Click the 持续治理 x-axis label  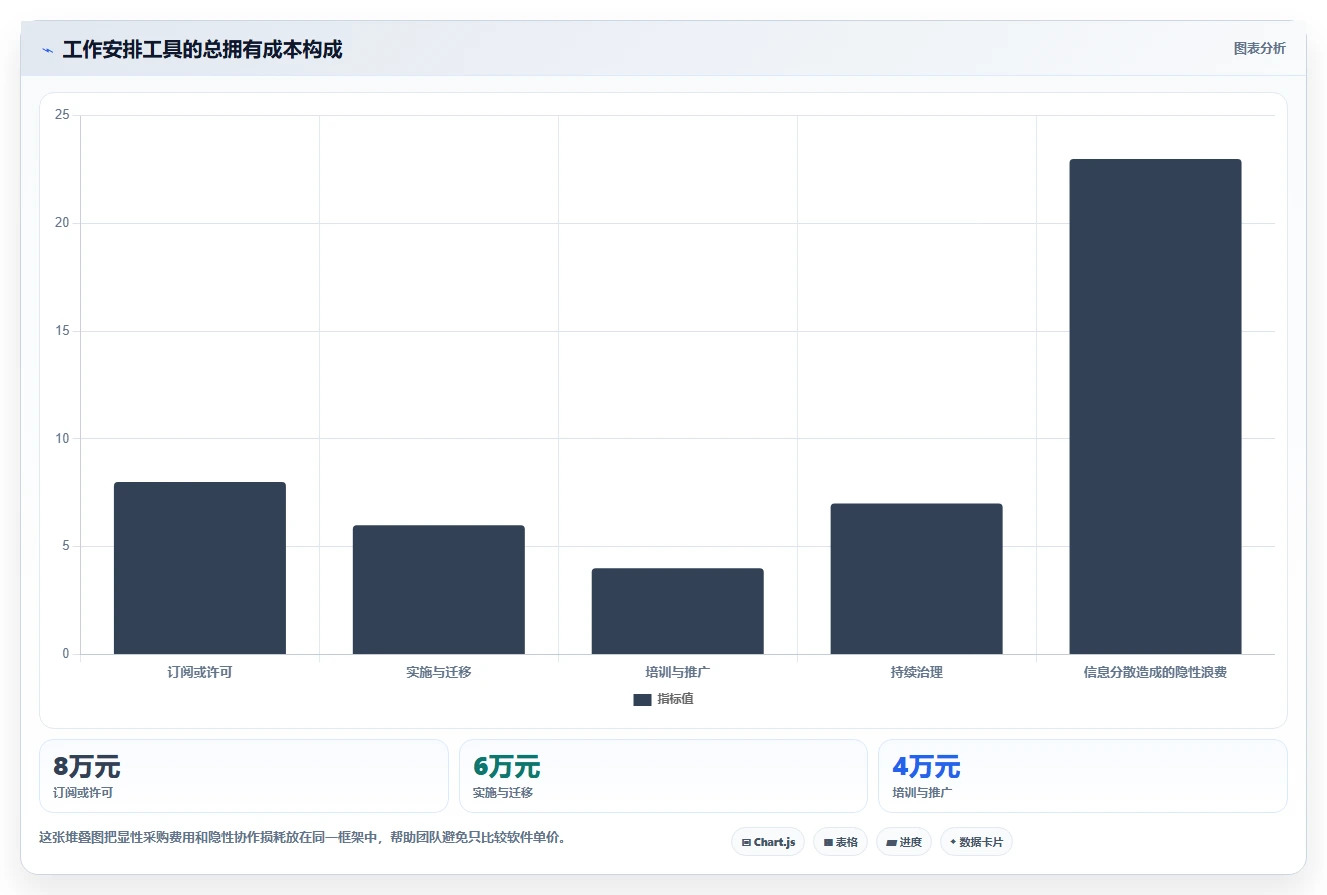[916, 672]
